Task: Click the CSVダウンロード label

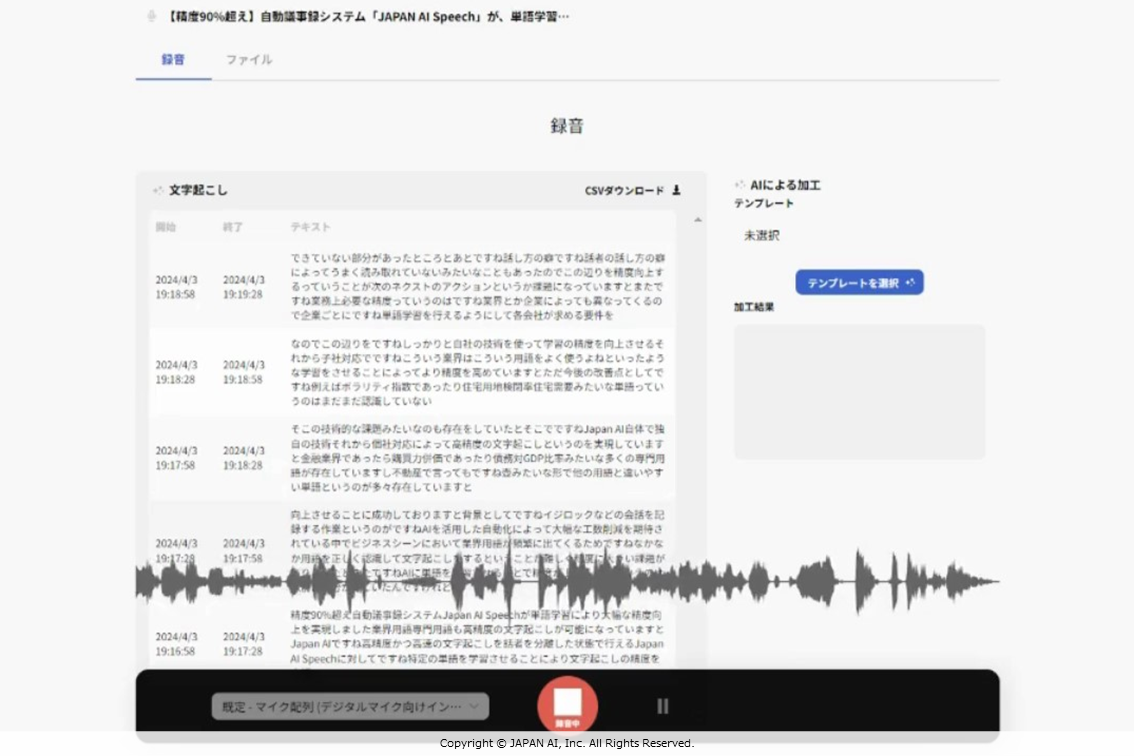Action: point(624,190)
